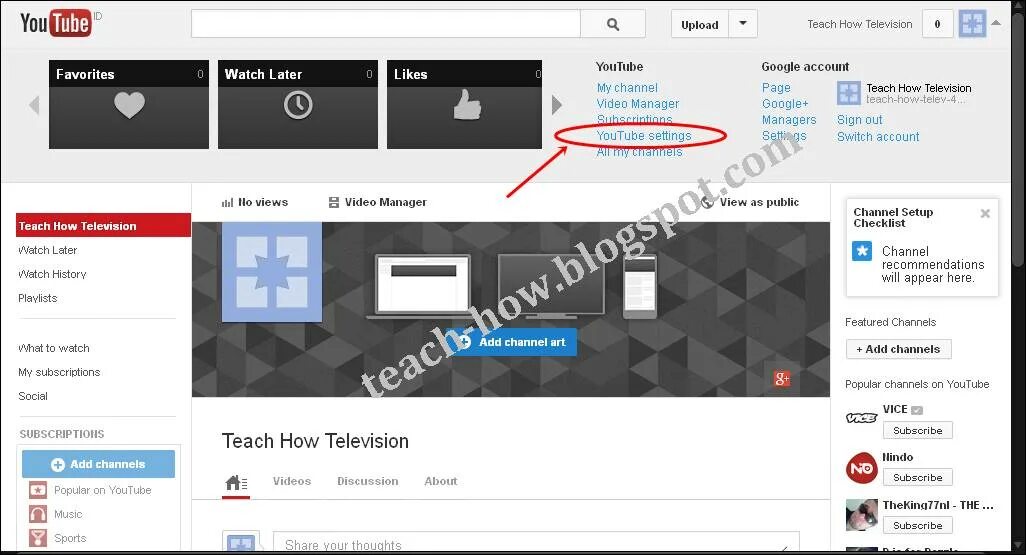Click Add channel art button
The image size is (1026, 555).
pos(514,342)
